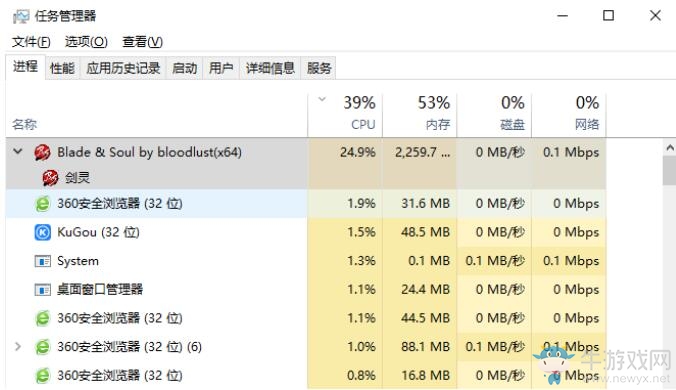Click the System process icon
The height and width of the screenshot is (390, 676).
(42, 261)
